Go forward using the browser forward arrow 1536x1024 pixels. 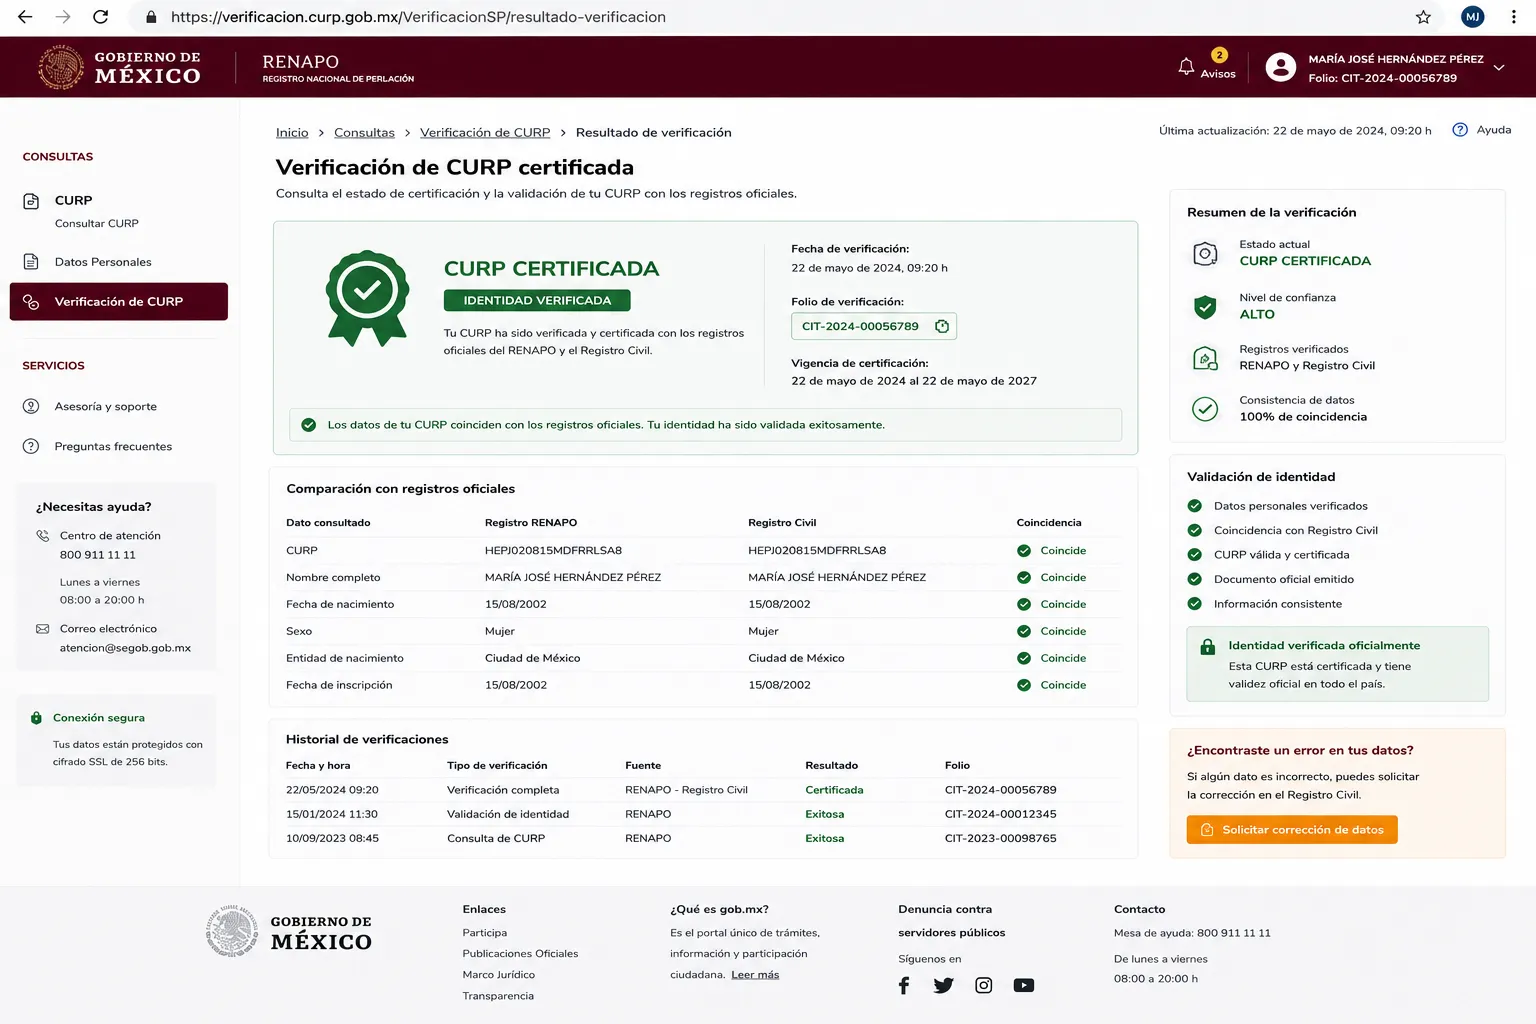63,17
